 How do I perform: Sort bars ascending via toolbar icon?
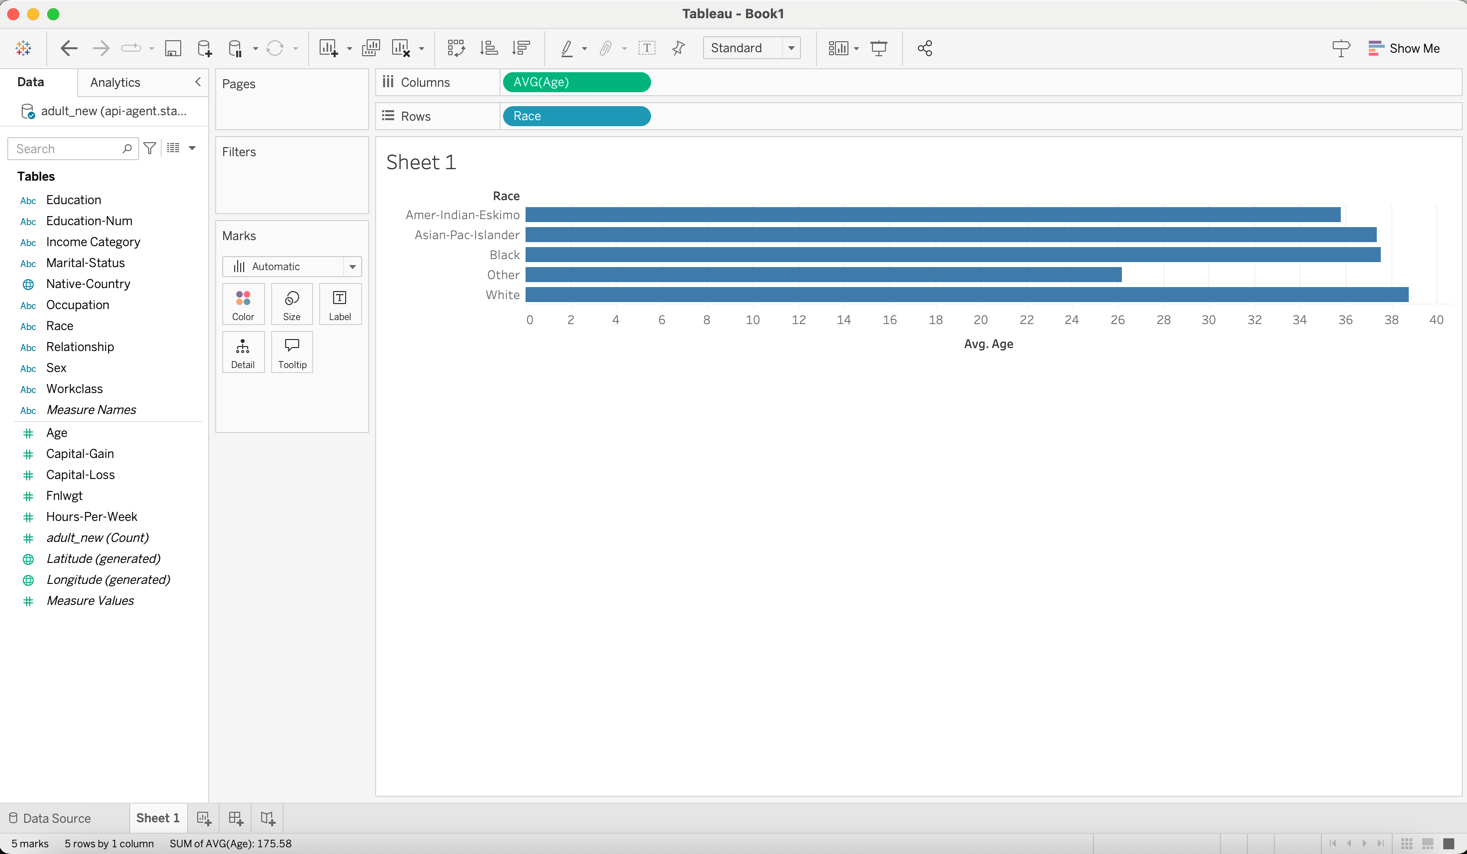[x=489, y=48]
